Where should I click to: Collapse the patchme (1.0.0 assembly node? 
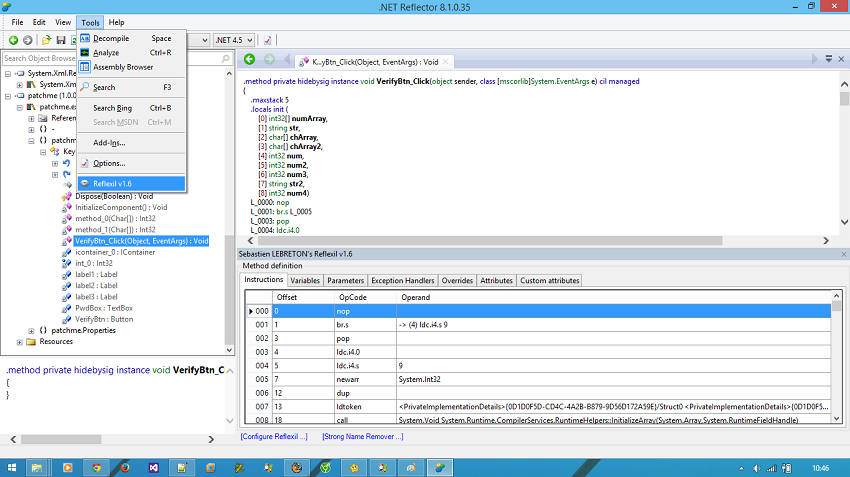[8, 96]
